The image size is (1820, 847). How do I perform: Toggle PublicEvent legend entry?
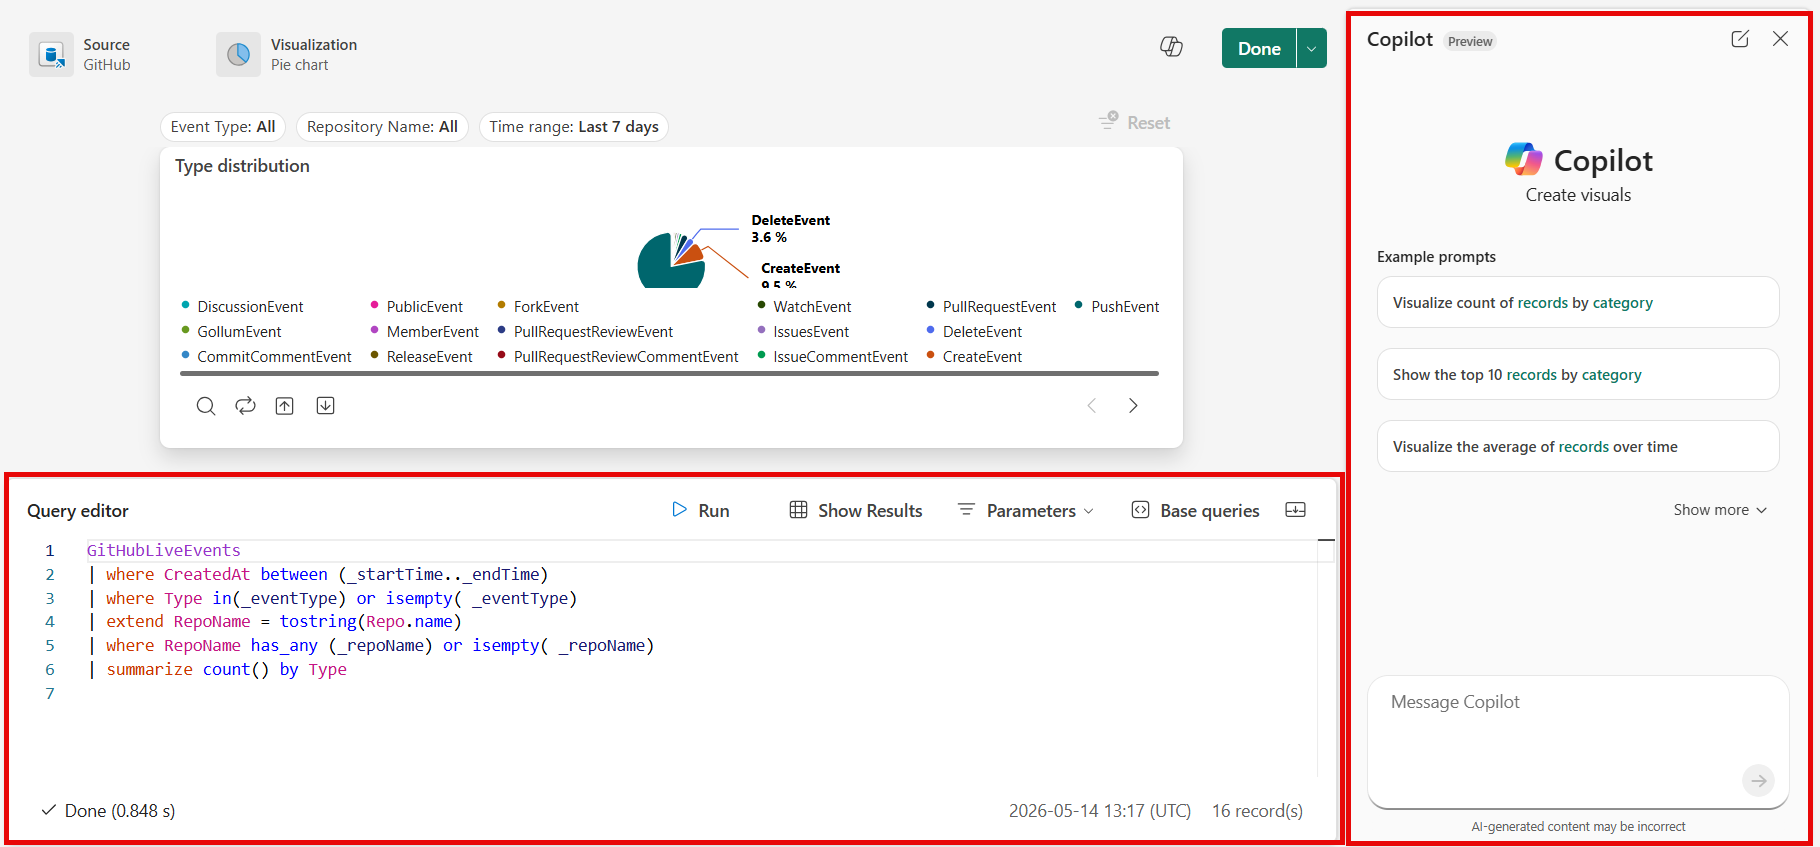tap(416, 307)
